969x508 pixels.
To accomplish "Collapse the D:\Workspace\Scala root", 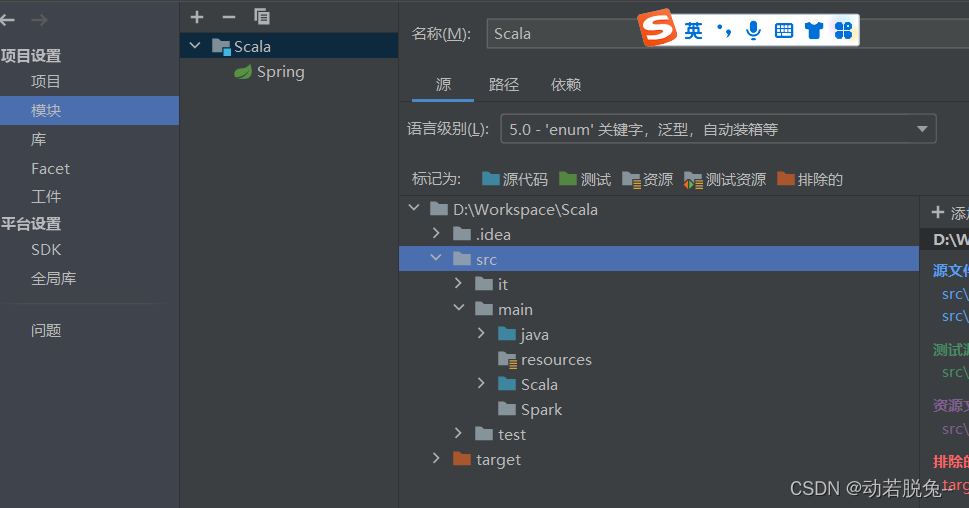I will (x=414, y=208).
